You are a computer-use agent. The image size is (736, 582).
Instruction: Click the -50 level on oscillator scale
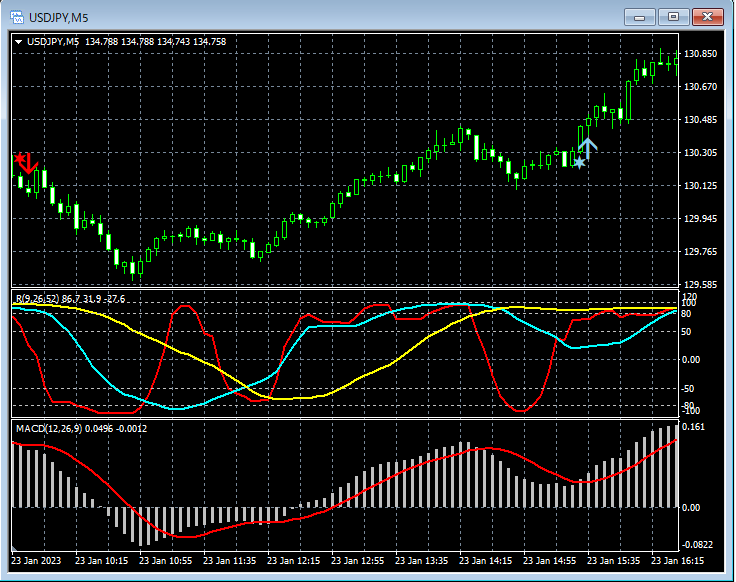point(687,389)
